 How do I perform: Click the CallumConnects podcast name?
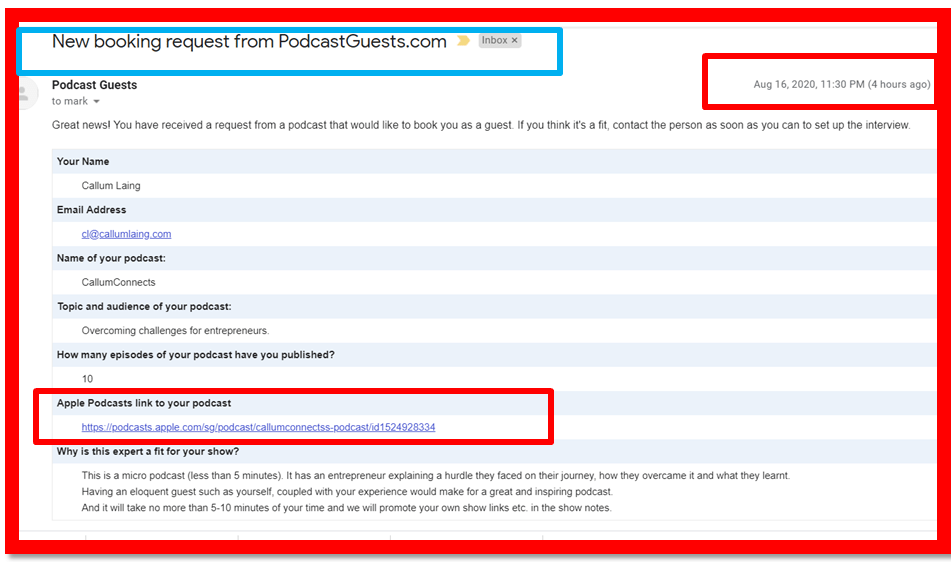point(118,282)
